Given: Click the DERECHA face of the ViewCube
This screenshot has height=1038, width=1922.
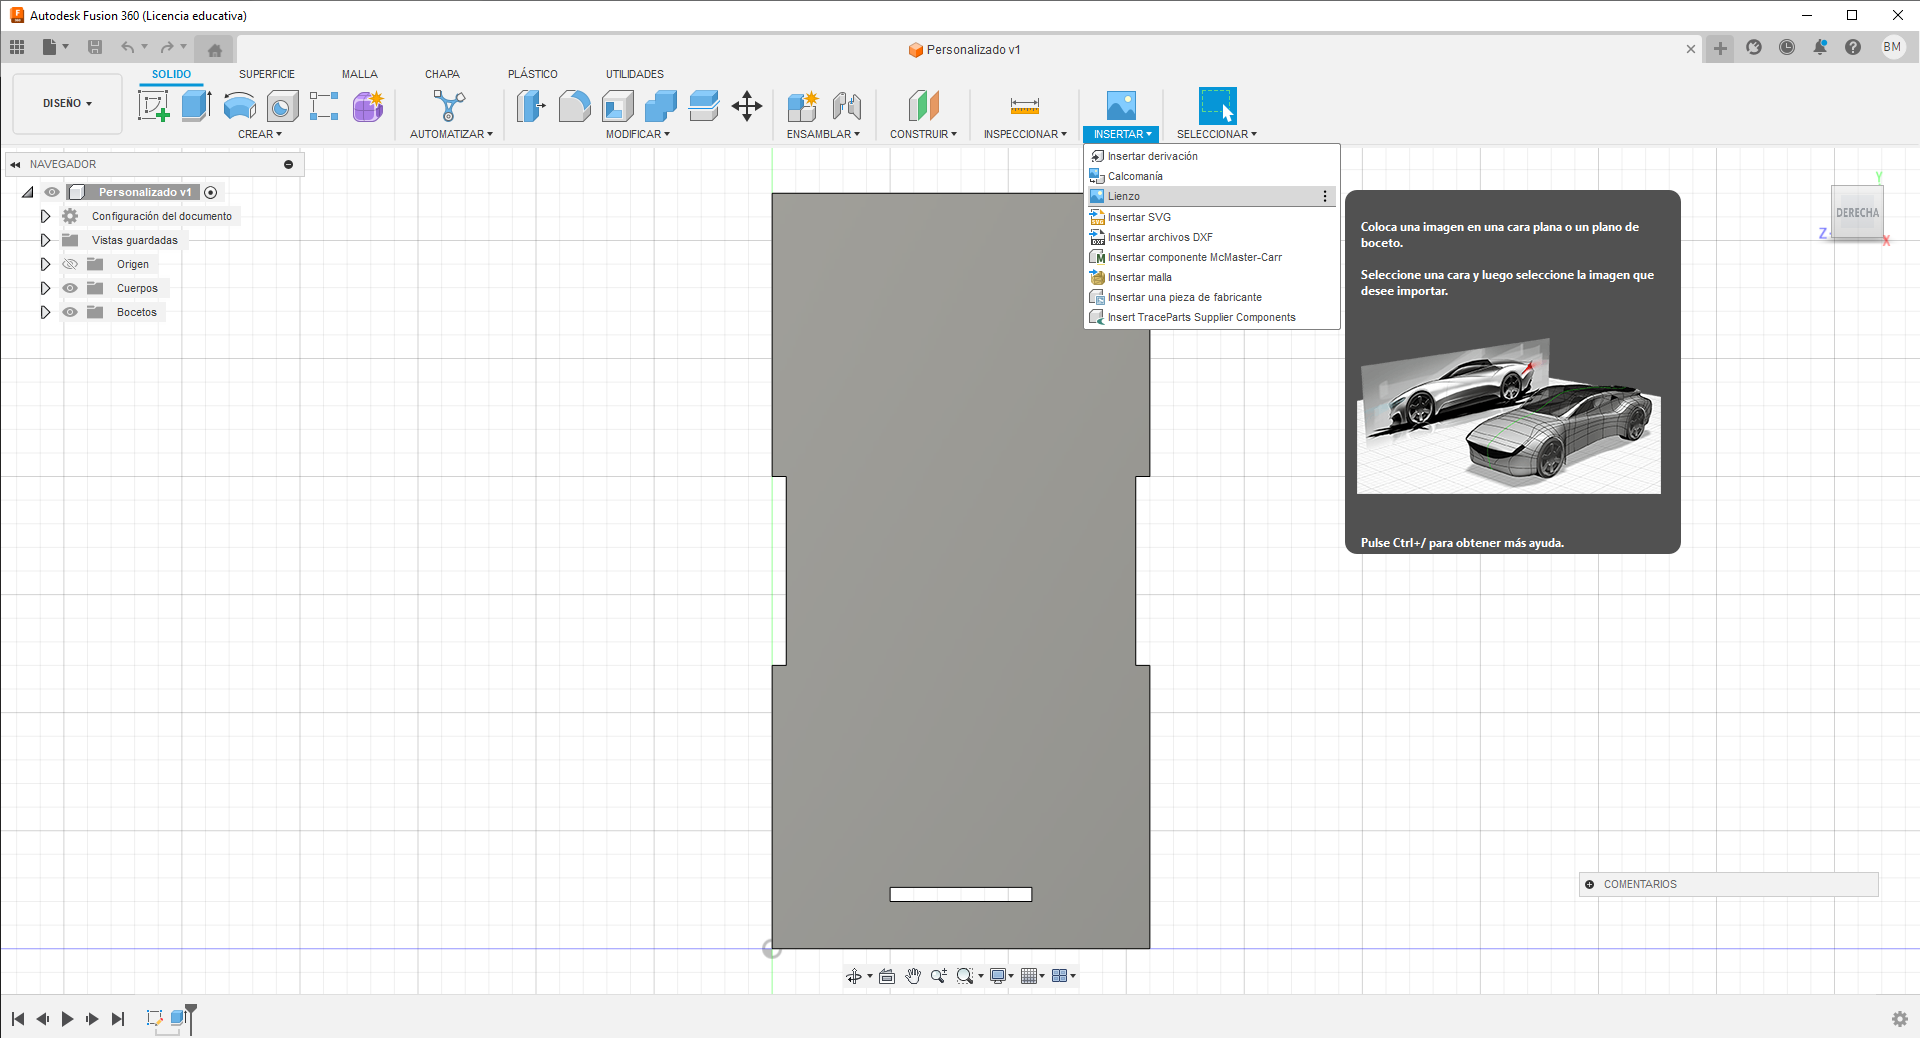Looking at the screenshot, I should coord(1856,213).
